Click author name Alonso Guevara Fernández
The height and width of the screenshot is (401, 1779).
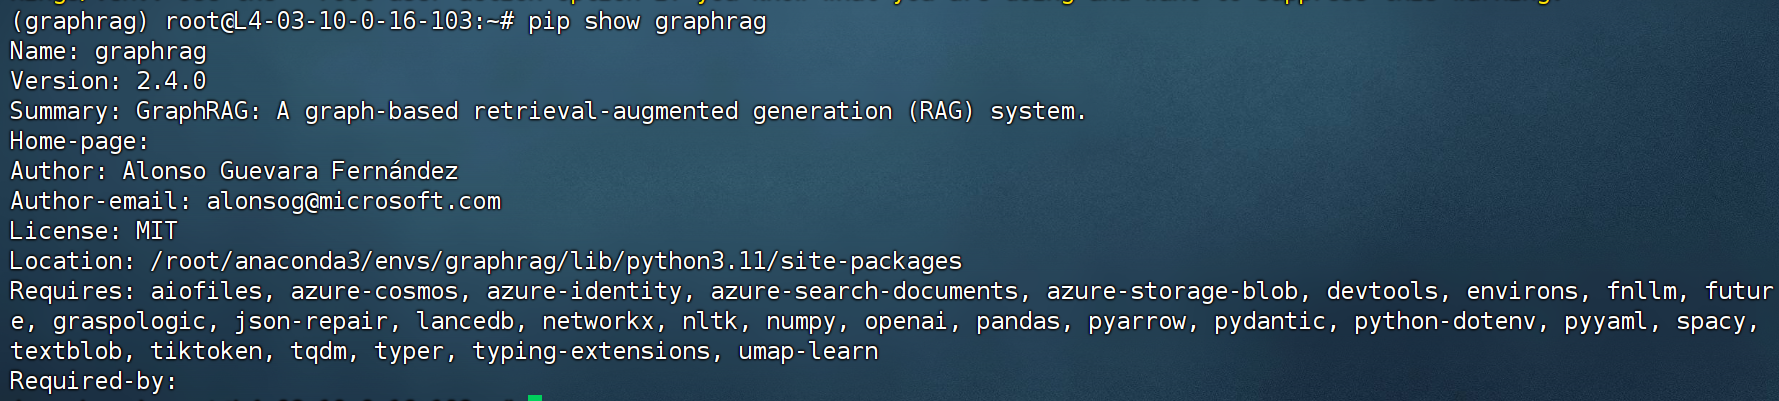(290, 171)
